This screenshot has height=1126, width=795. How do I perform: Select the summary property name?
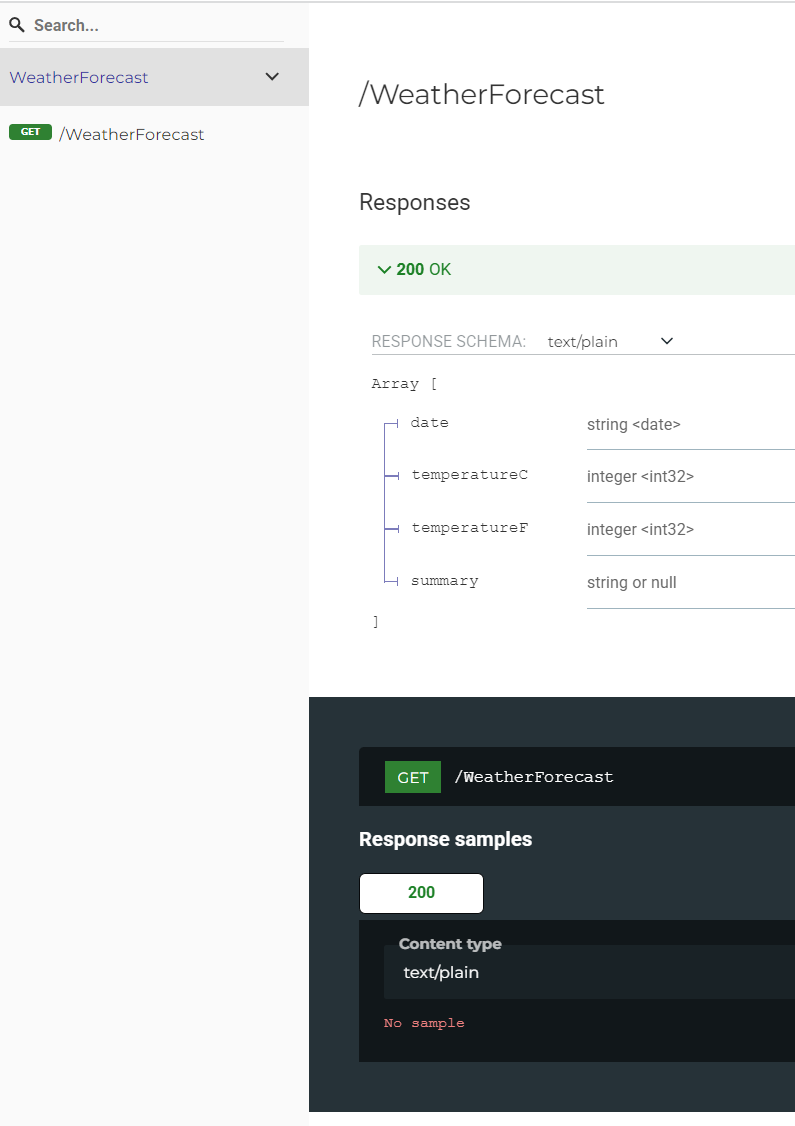click(445, 581)
